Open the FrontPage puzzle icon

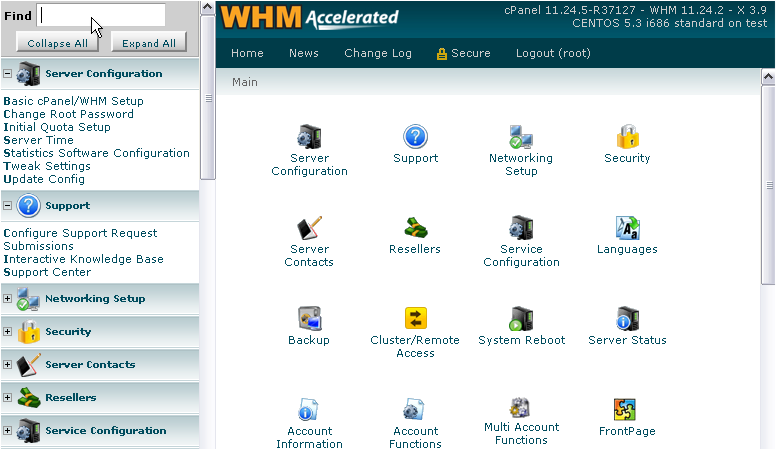point(625,409)
